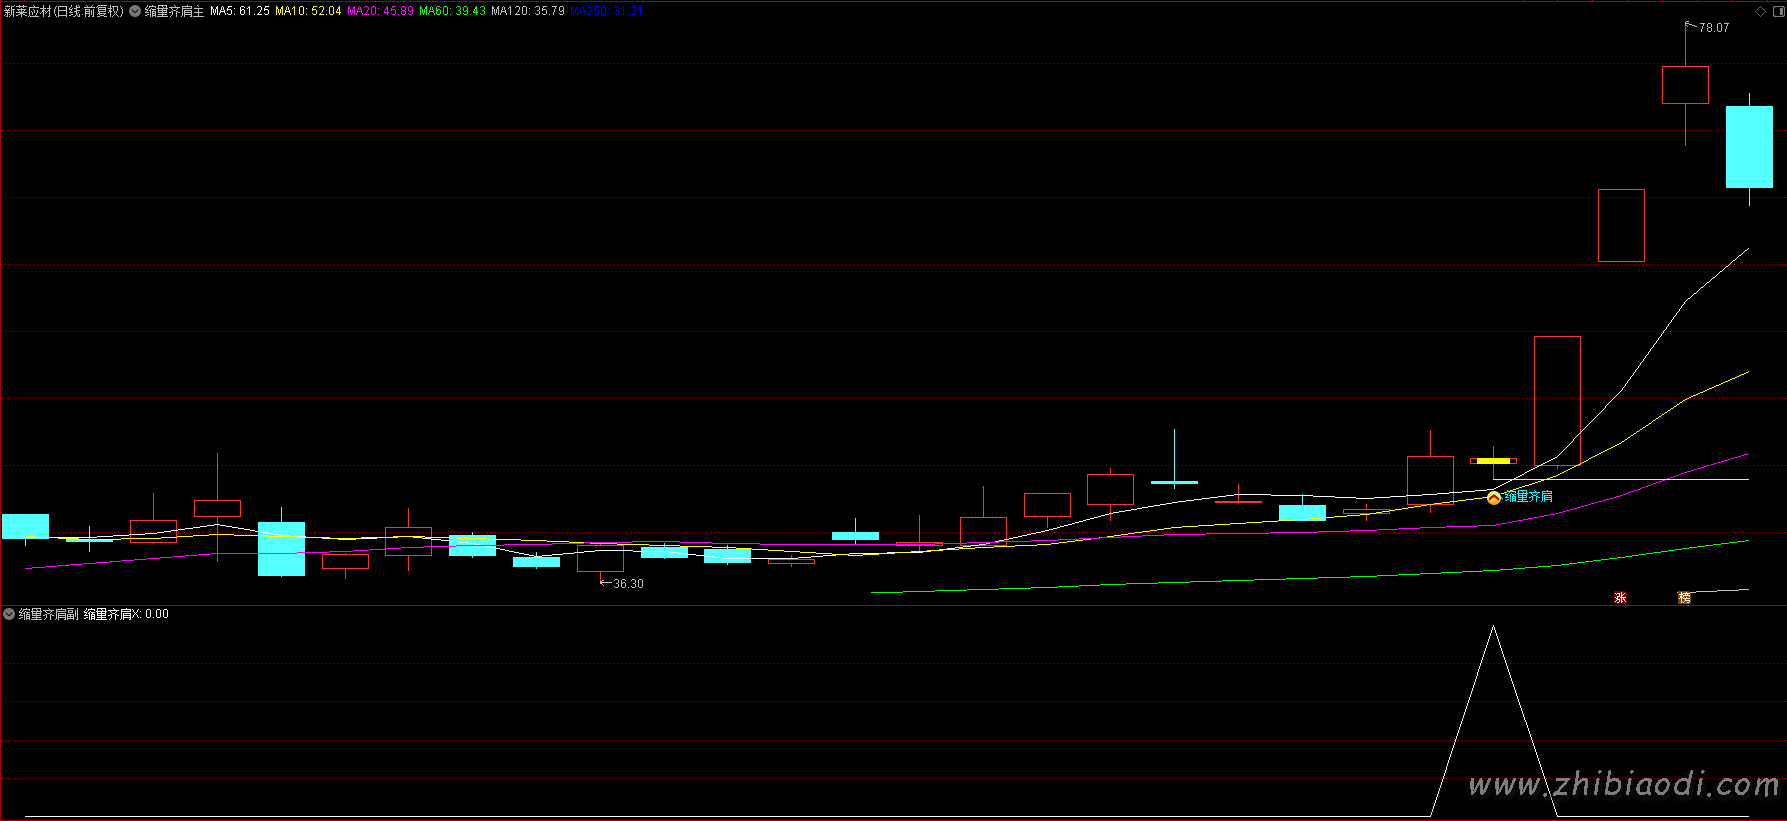
Task: Select the blue MA250 label
Action: [x=606, y=11]
